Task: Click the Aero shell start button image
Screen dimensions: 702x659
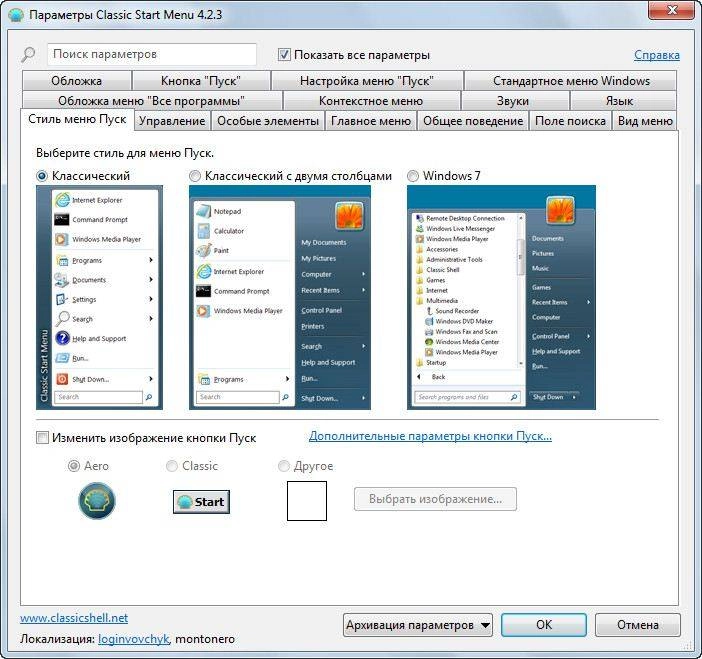Action: pos(97,501)
